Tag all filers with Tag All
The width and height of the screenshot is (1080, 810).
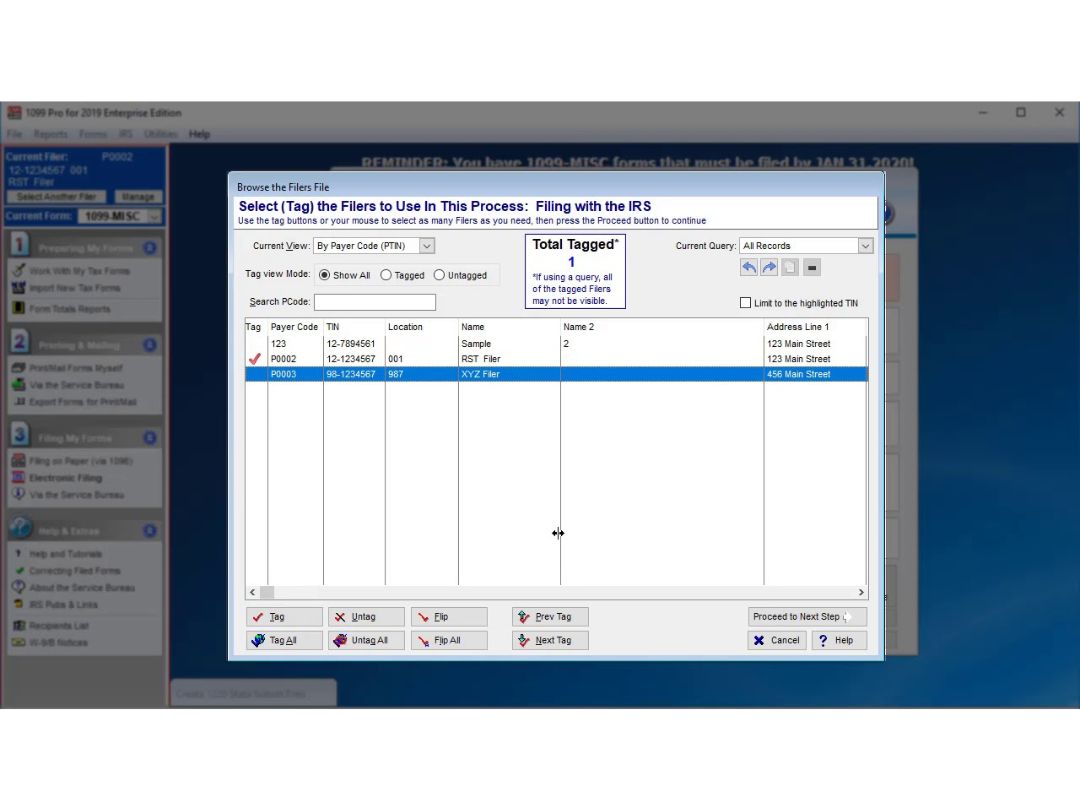point(284,640)
